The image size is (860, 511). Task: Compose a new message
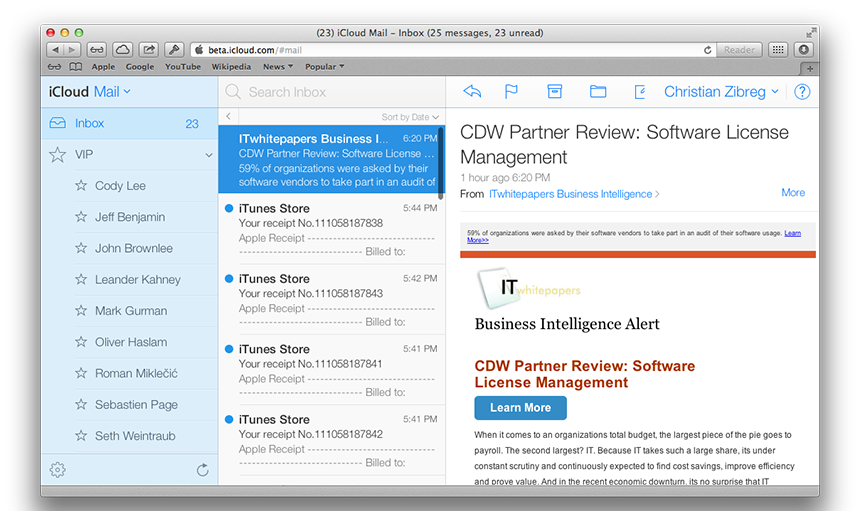(x=640, y=92)
